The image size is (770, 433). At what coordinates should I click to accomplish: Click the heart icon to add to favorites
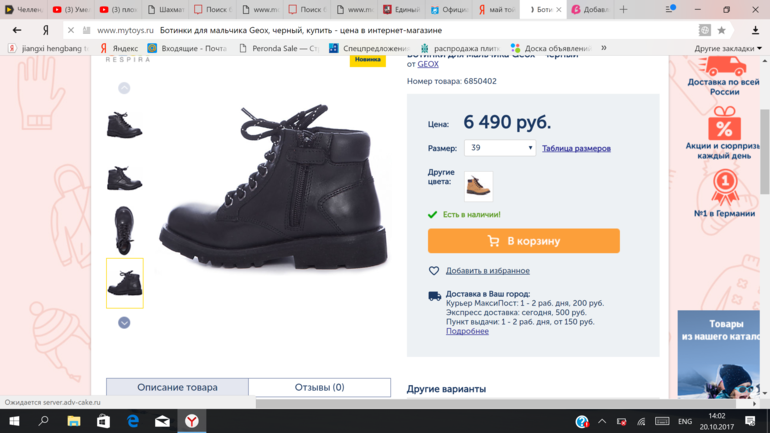pos(434,271)
